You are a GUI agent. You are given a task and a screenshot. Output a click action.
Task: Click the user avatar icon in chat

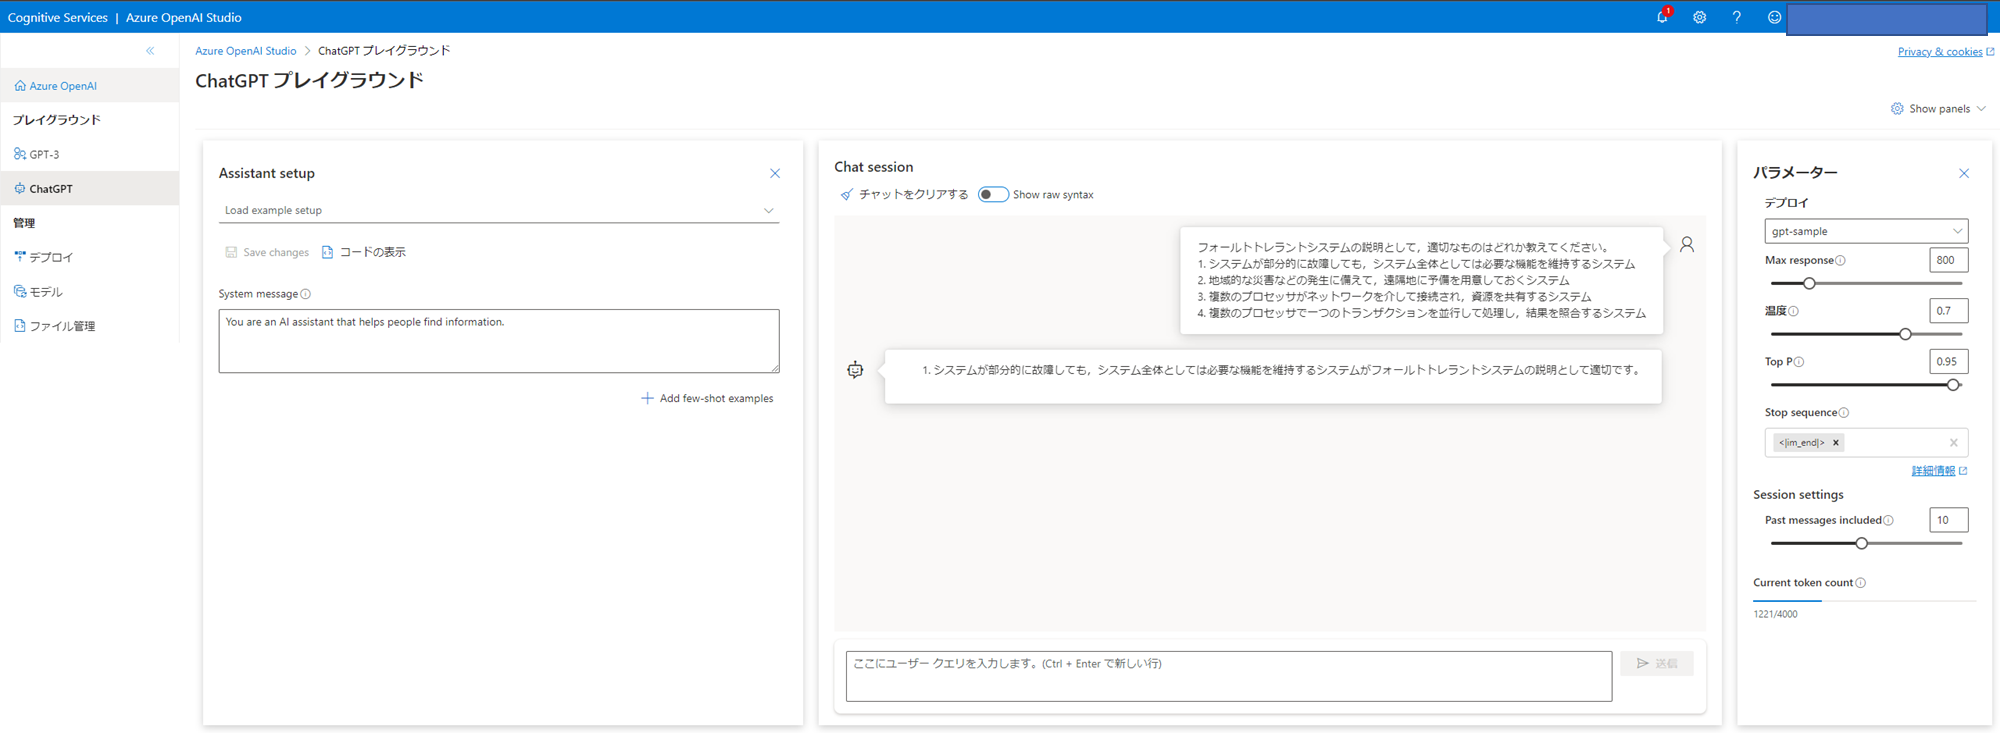point(1687,244)
